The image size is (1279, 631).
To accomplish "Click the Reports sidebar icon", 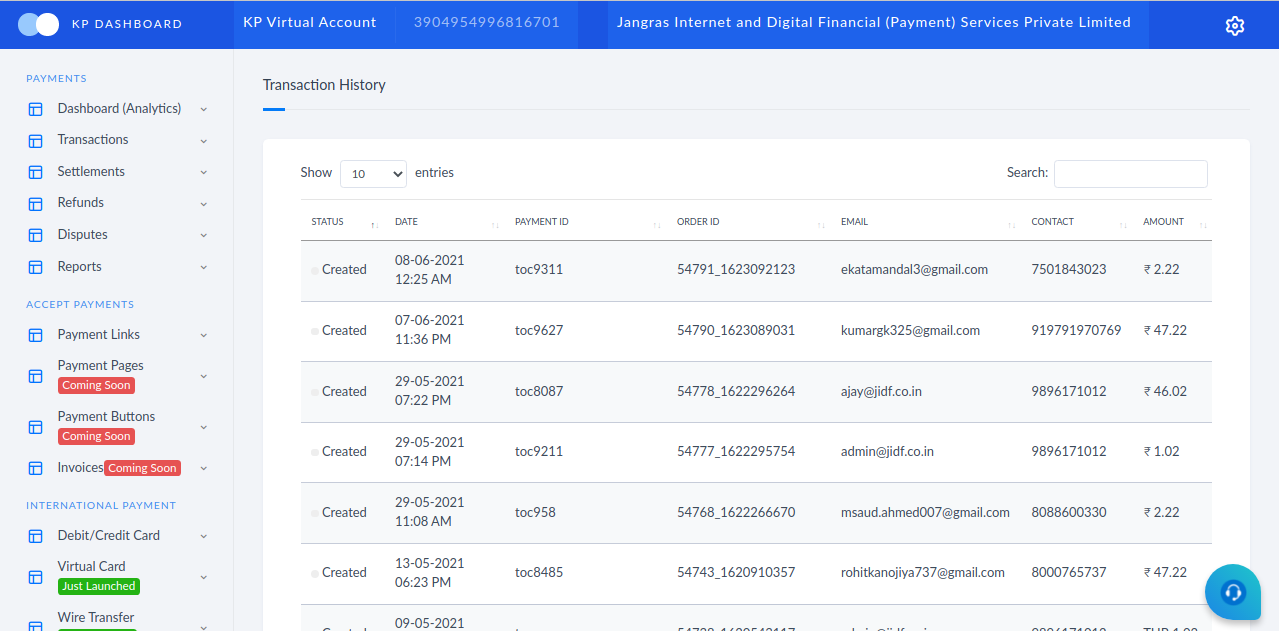I will pos(36,267).
